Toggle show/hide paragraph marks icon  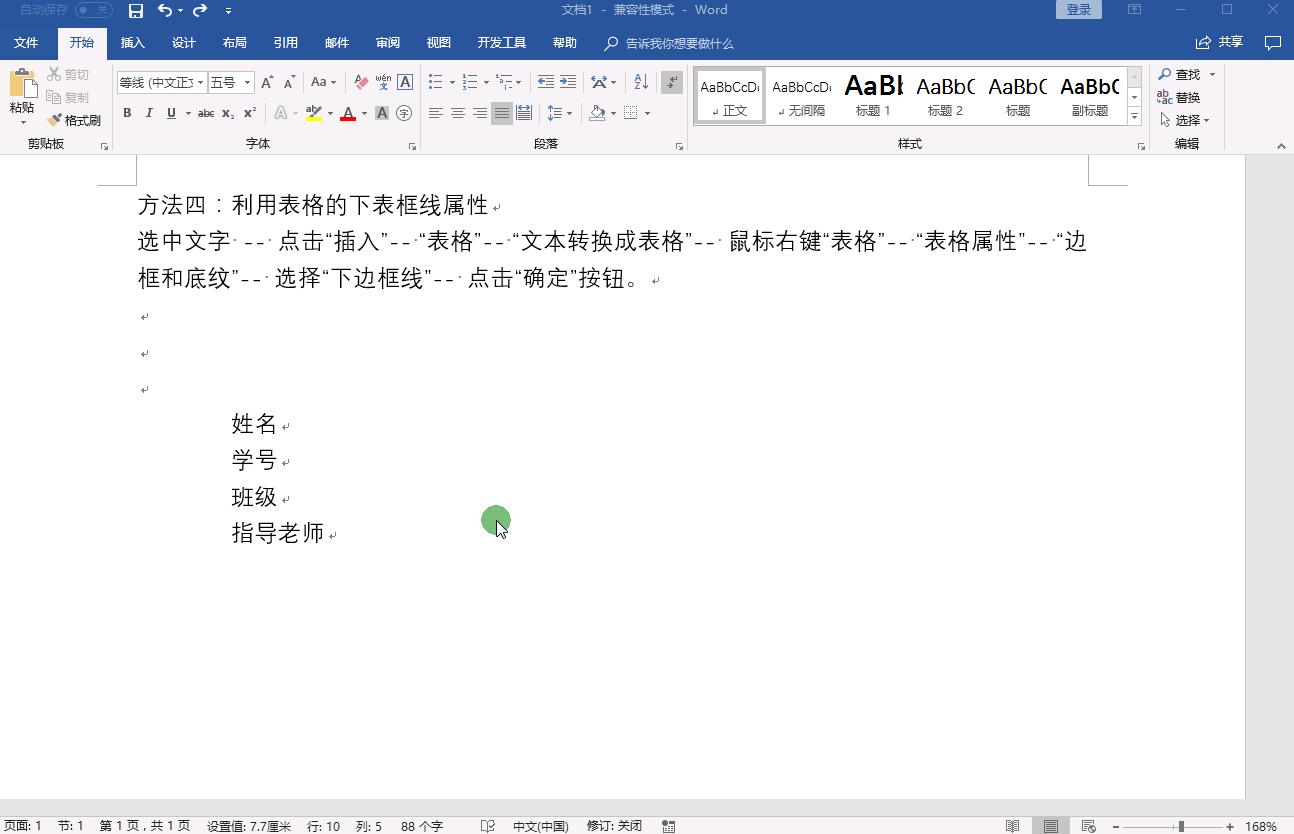[670, 82]
